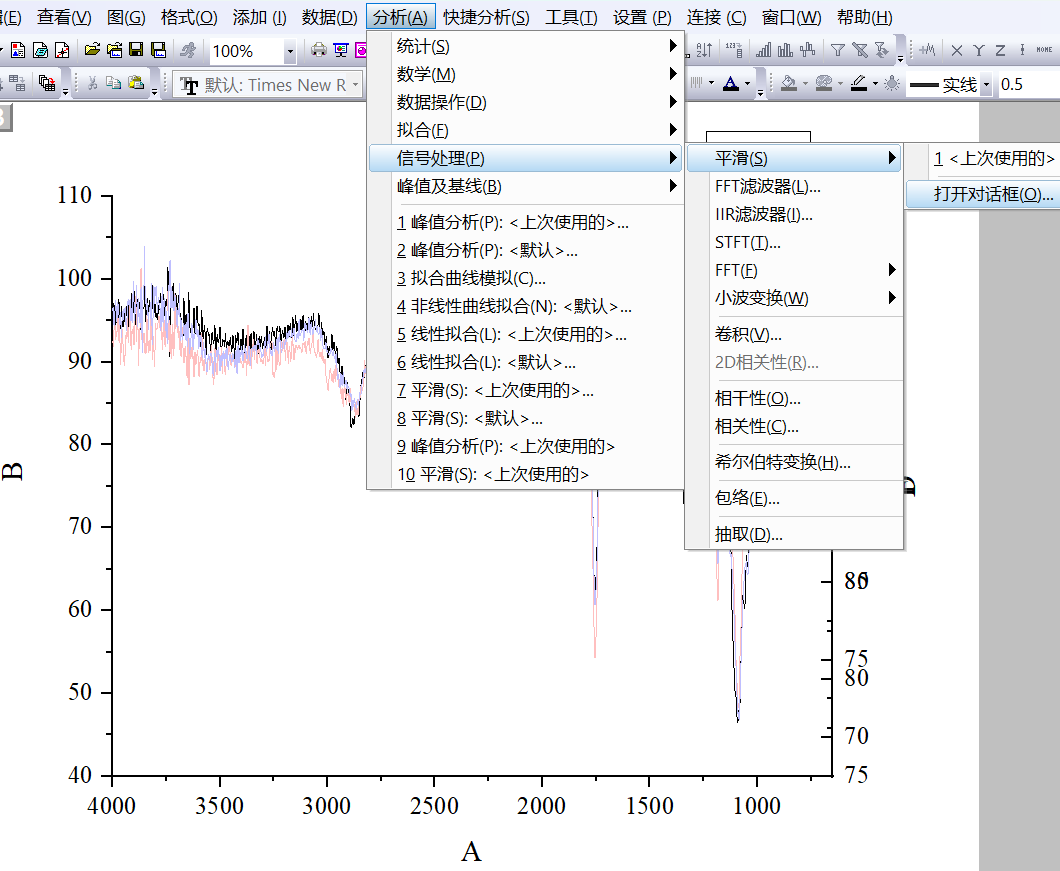Select the column statistics icon

[x=731, y=48]
